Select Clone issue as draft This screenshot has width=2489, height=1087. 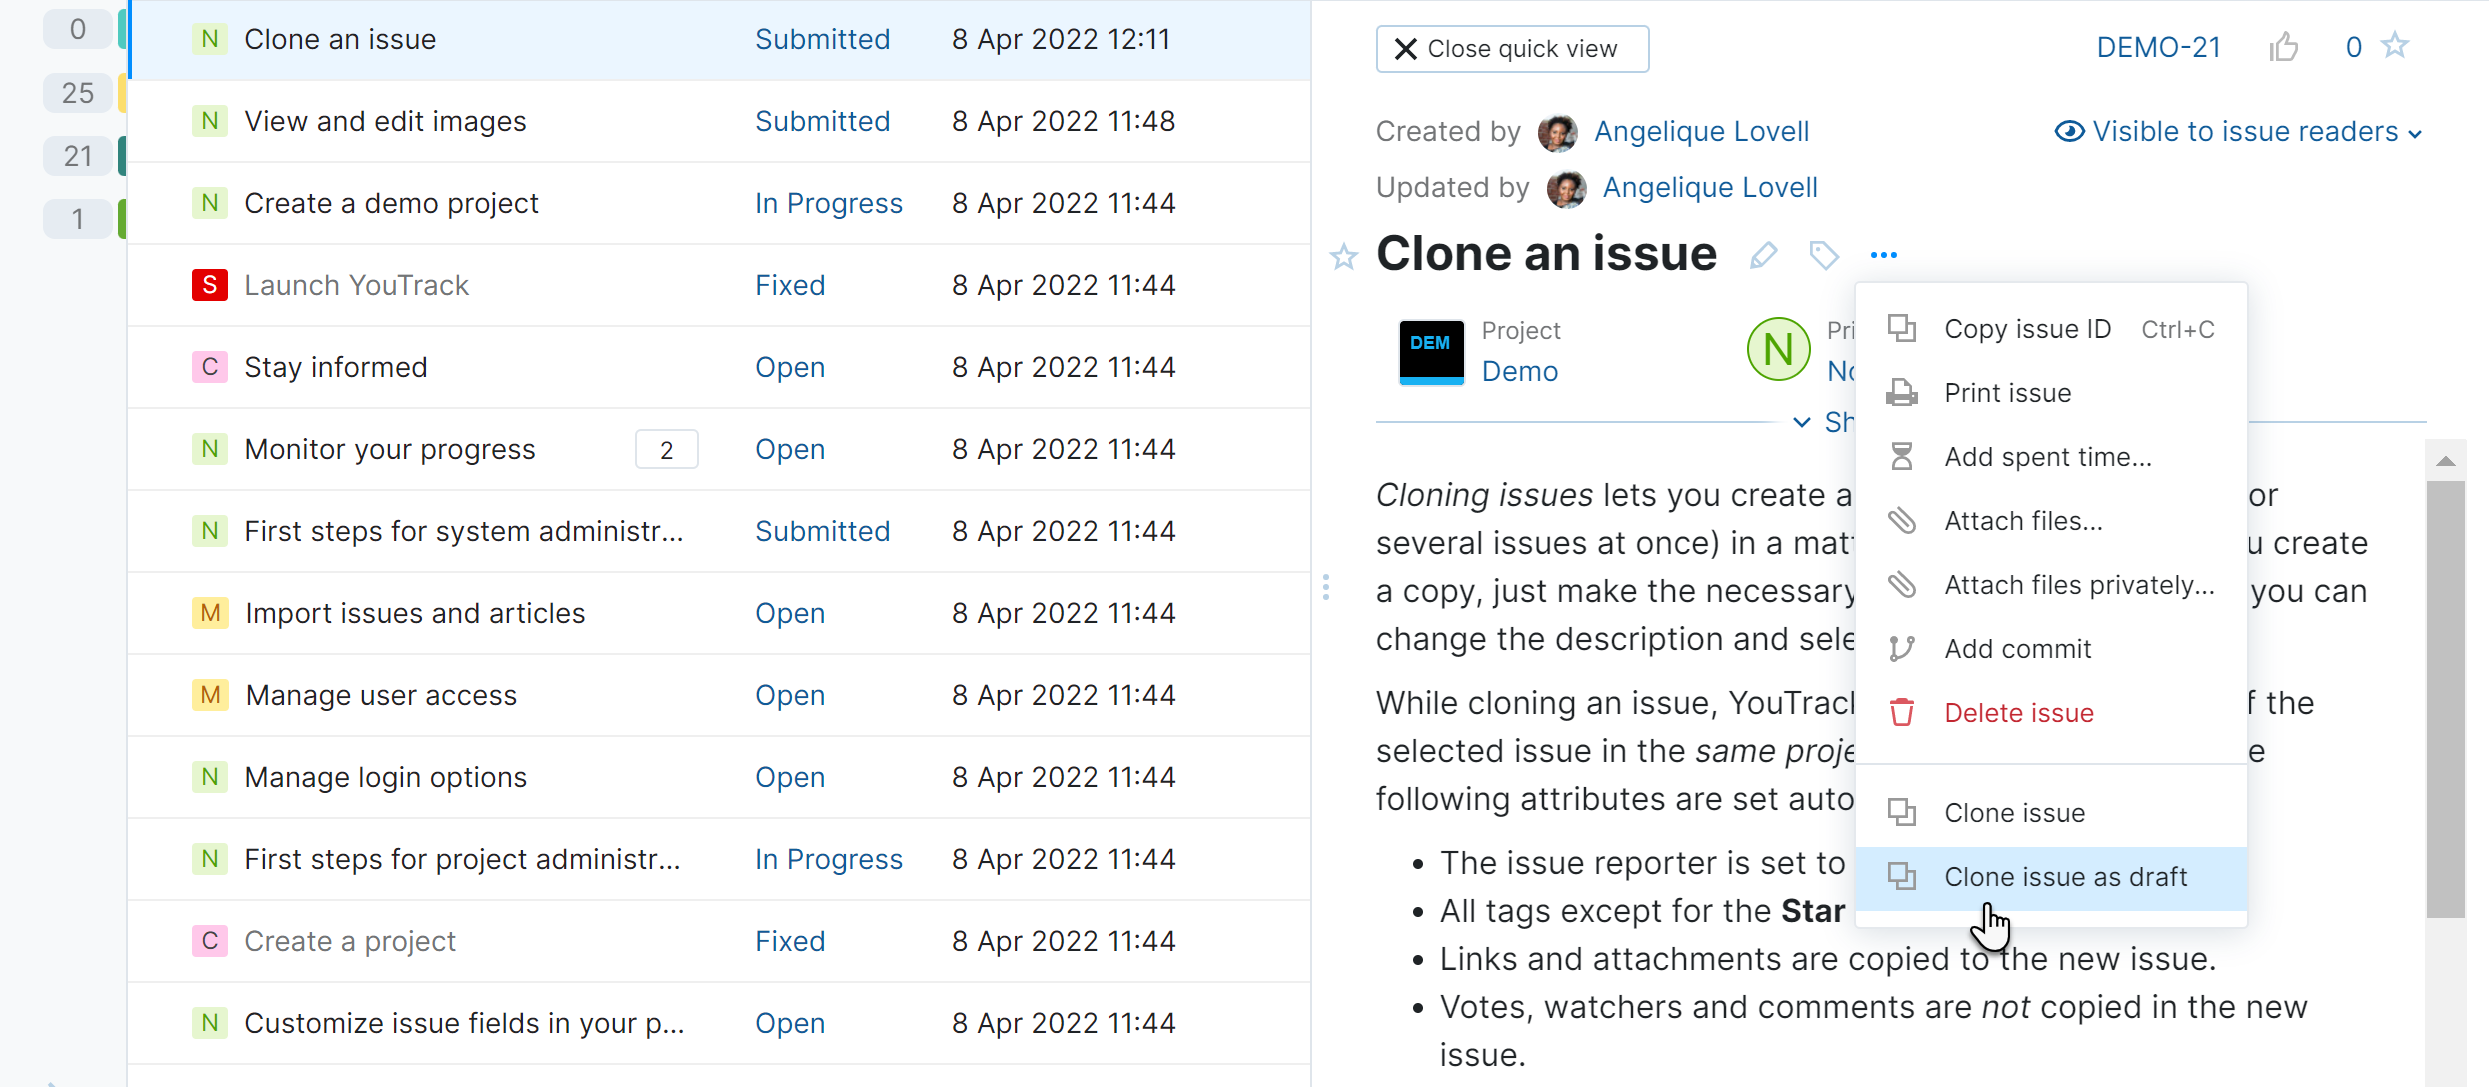click(x=2065, y=877)
